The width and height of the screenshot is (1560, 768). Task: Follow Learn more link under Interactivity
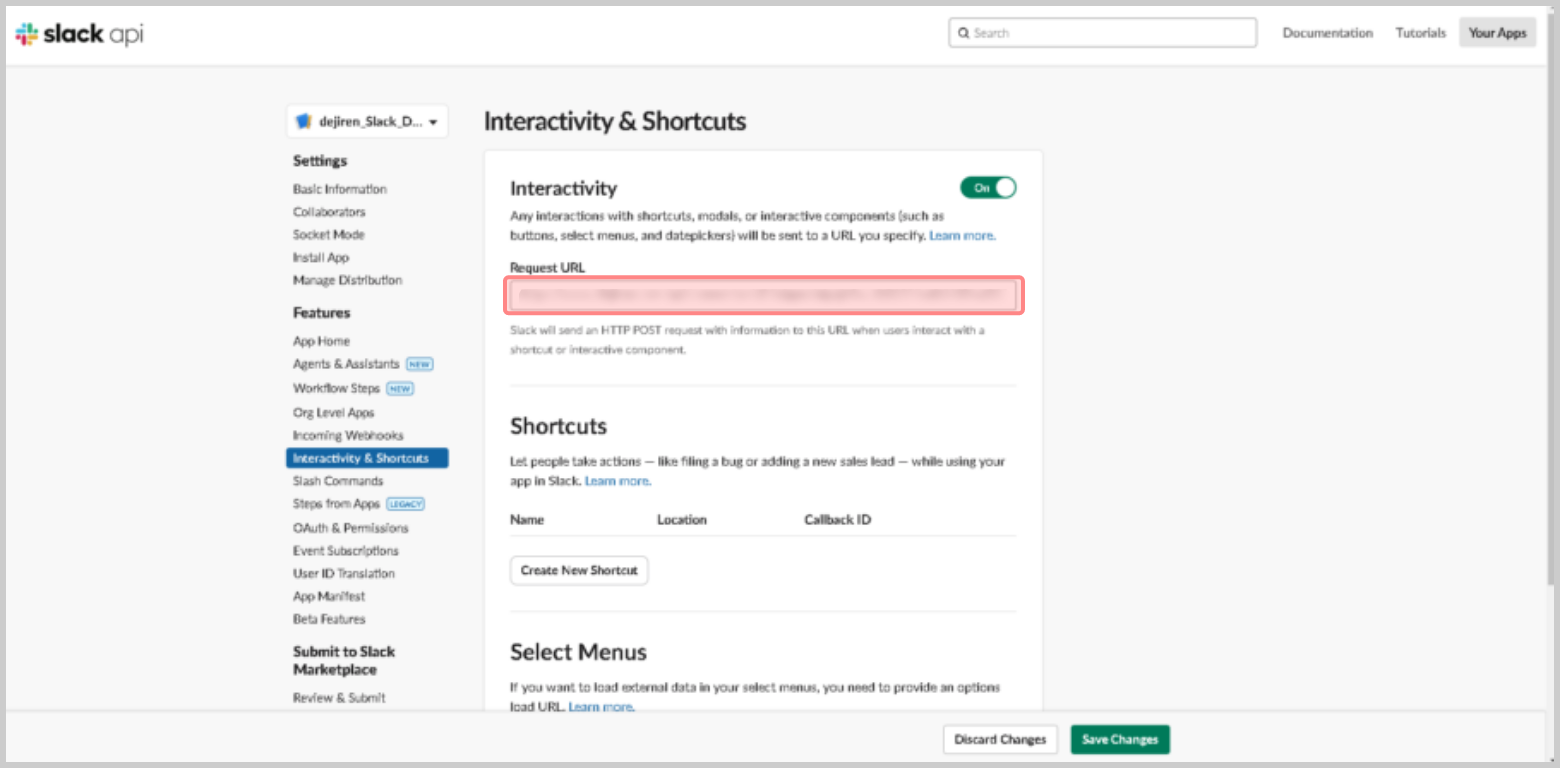point(962,236)
